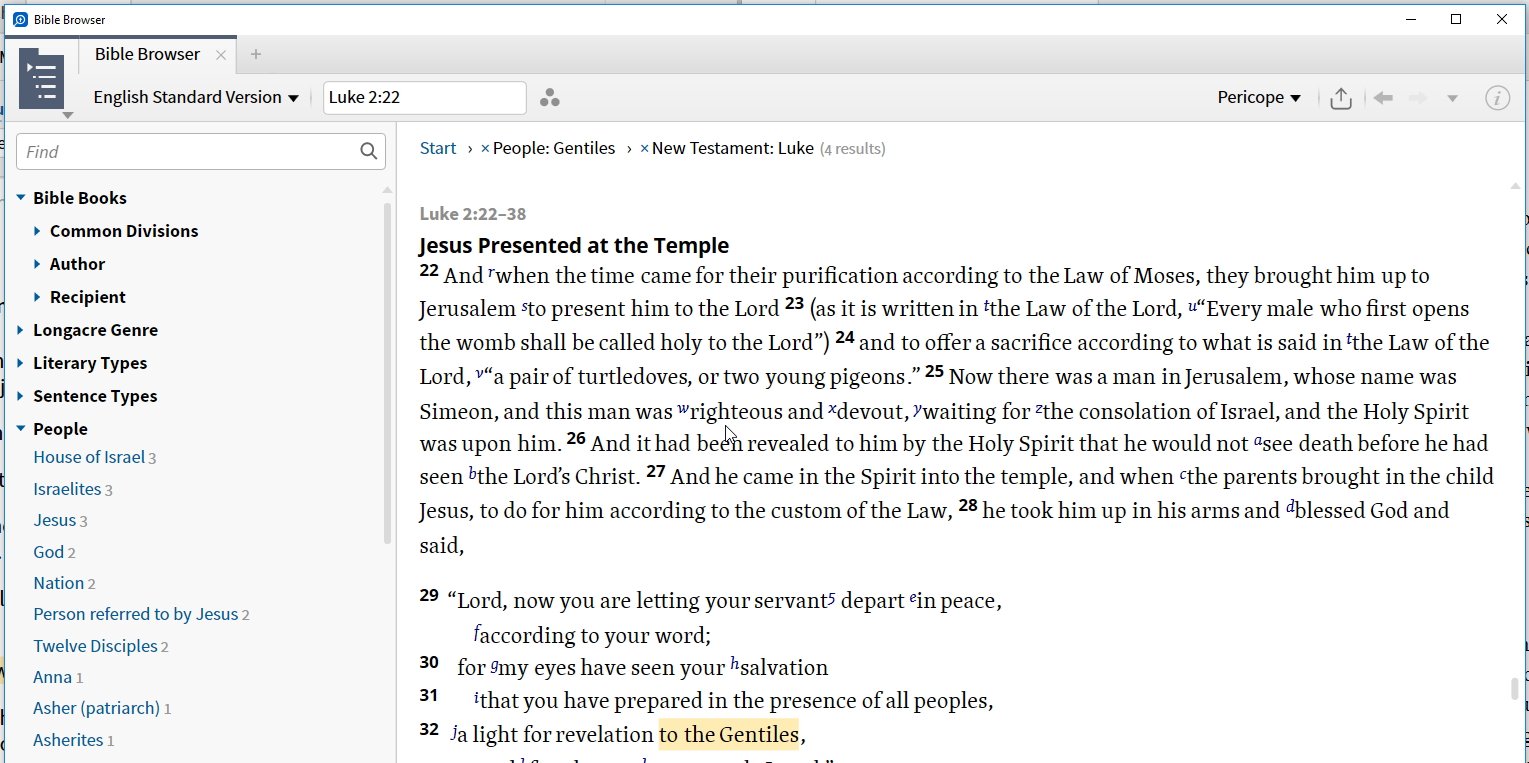The image size is (1529, 763).
Task: Open the share/export icon
Action: pyautogui.click(x=1341, y=98)
